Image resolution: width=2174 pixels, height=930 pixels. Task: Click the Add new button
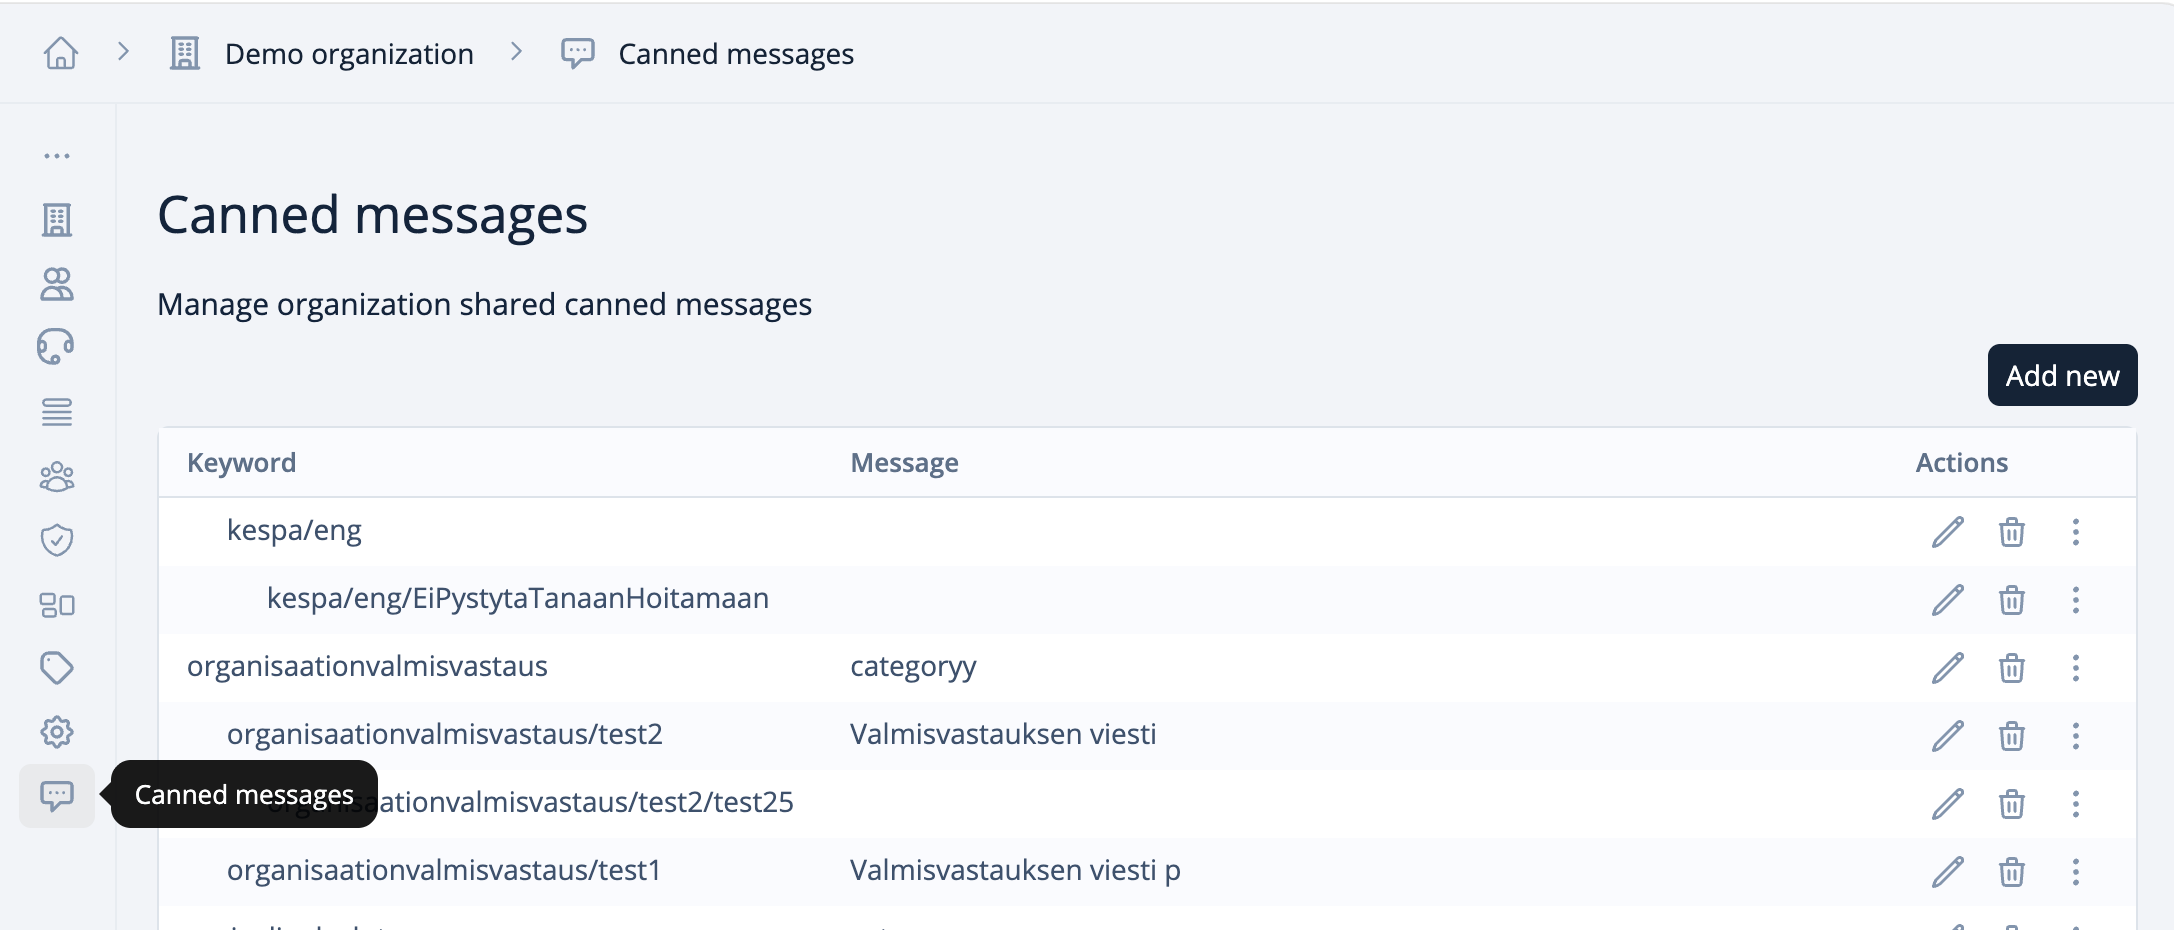pyautogui.click(x=2062, y=375)
